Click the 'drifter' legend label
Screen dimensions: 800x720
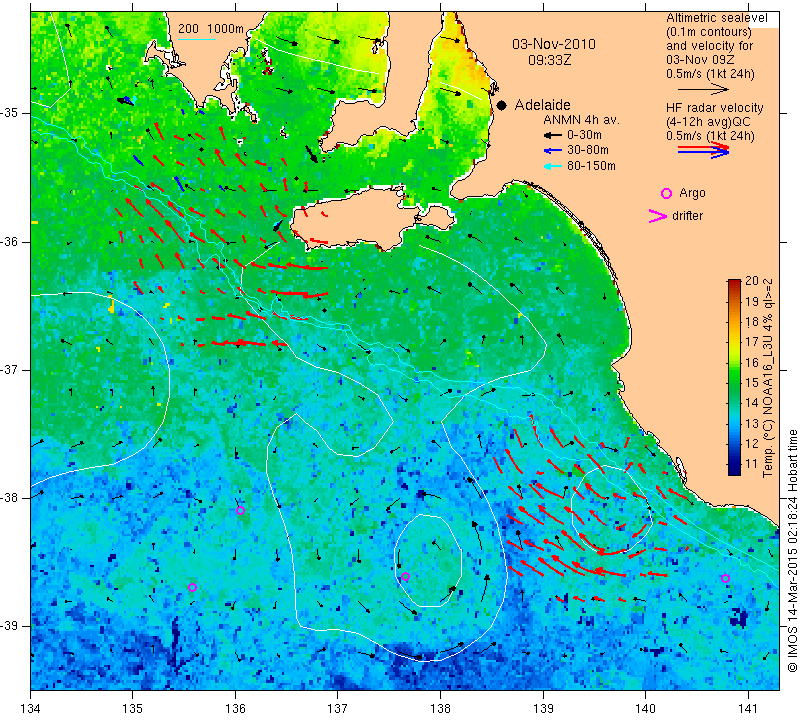687,216
